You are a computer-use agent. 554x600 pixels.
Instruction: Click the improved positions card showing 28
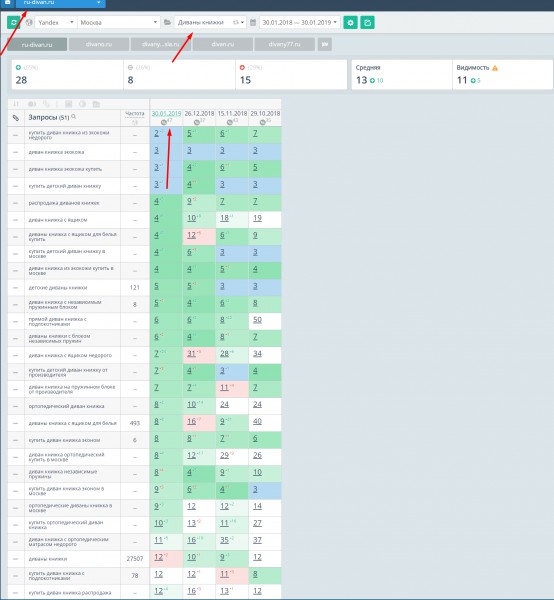click(67, 75)
